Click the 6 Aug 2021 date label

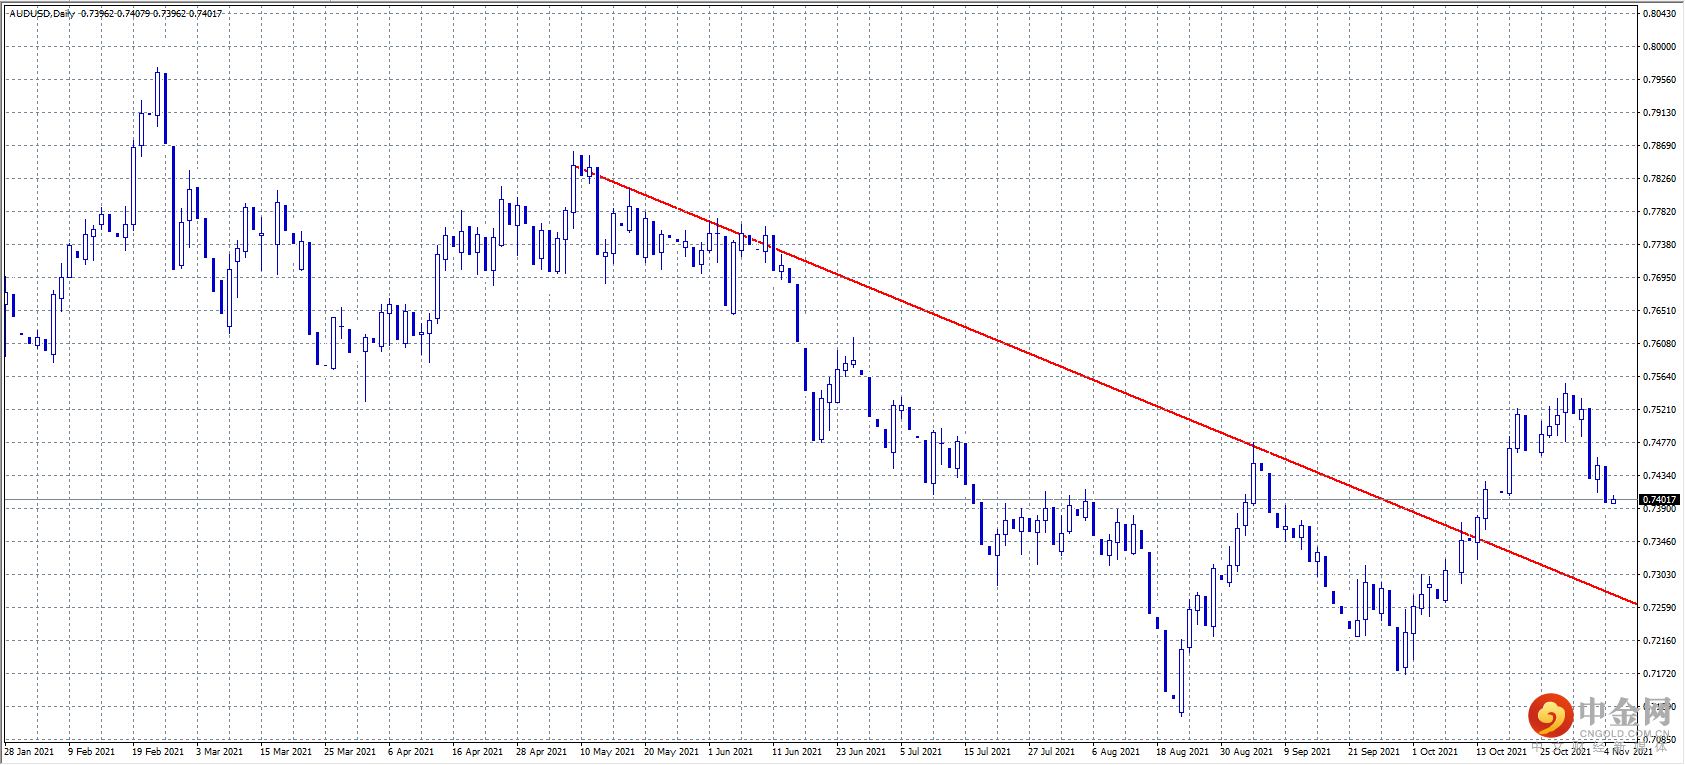(1116, 752)
